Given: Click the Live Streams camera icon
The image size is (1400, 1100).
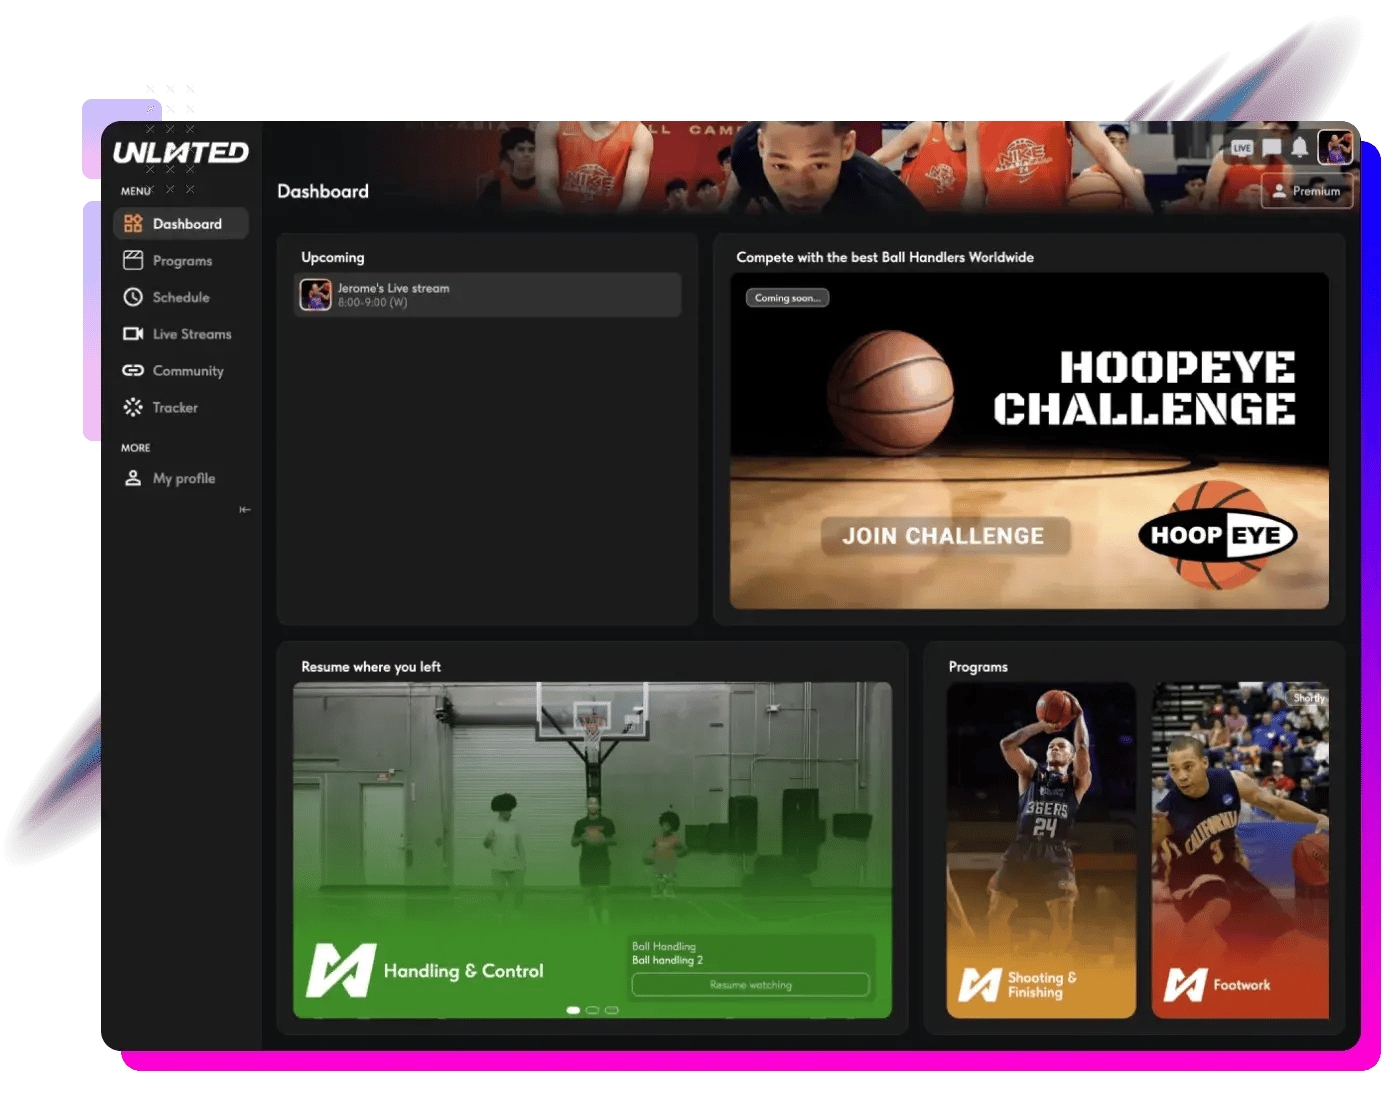Looking at the screenshot, I should point(133,334).
